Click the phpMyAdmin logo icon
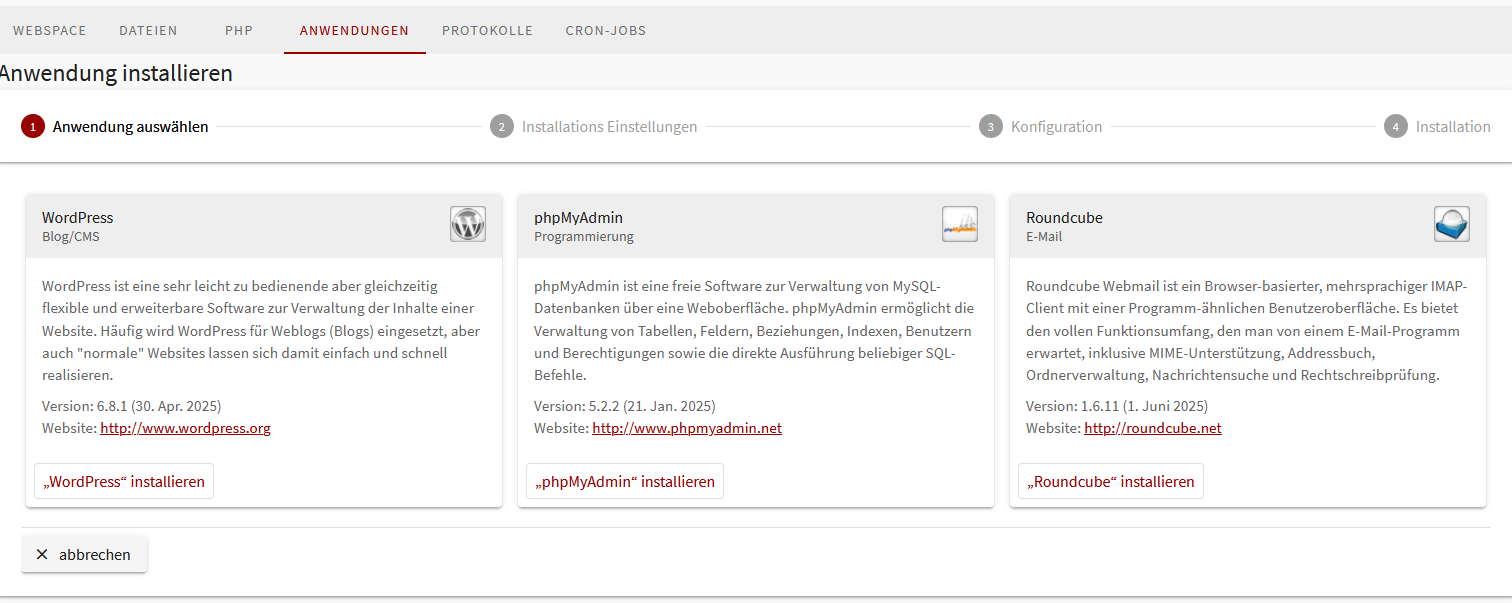 959,224
